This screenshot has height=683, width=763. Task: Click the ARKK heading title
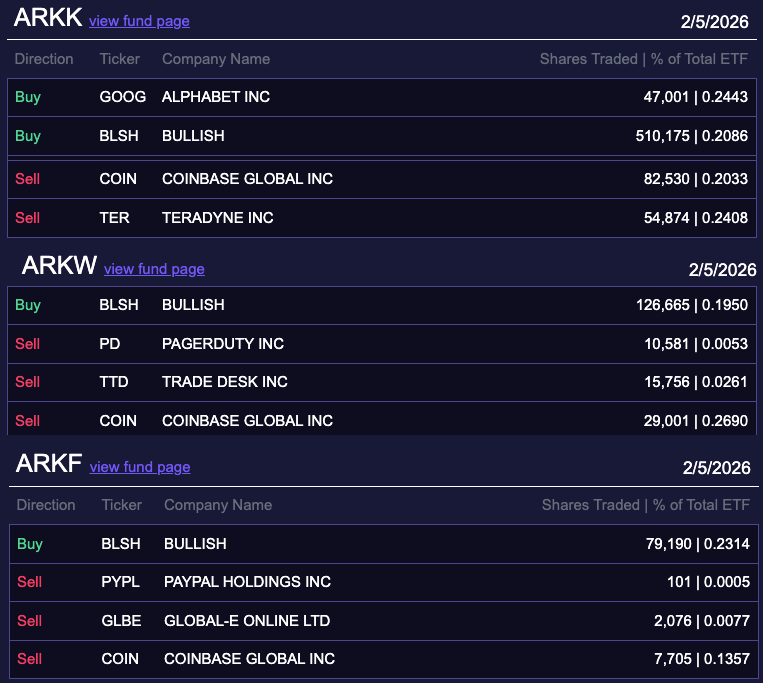pyautogui.click(x=47, y=19)
